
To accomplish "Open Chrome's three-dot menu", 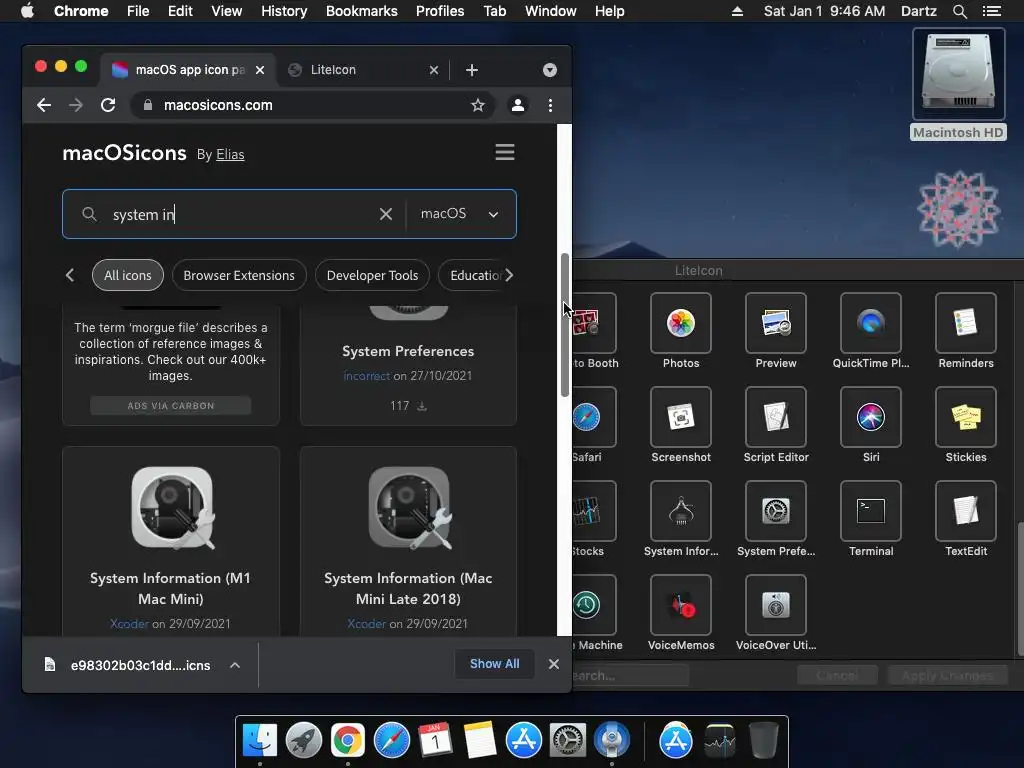I will pyautogui.click(x=551, y=105).
